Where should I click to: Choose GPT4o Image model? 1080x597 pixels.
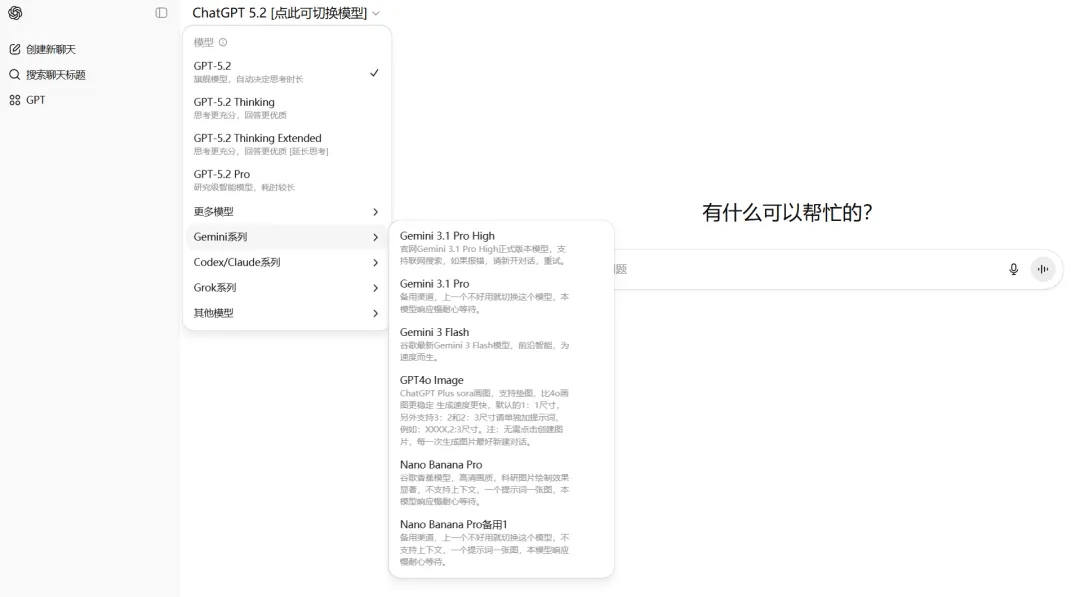point(501,410)
